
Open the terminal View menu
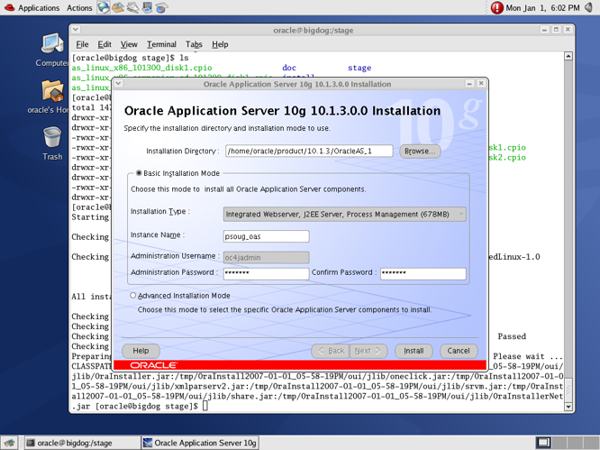click(129, 44)
